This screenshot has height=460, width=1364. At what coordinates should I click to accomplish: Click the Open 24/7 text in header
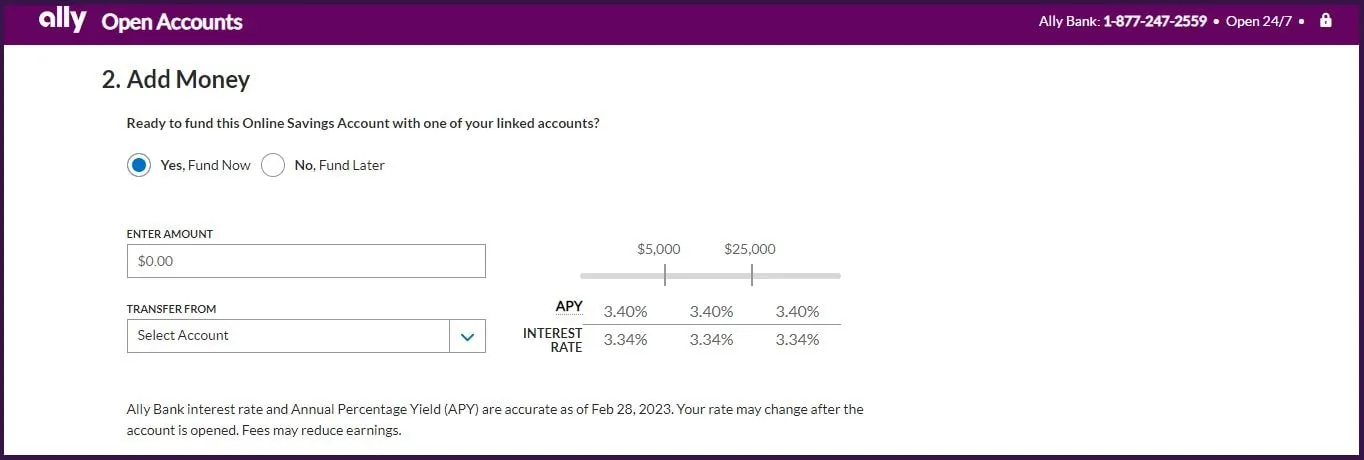coord(1258,21)
